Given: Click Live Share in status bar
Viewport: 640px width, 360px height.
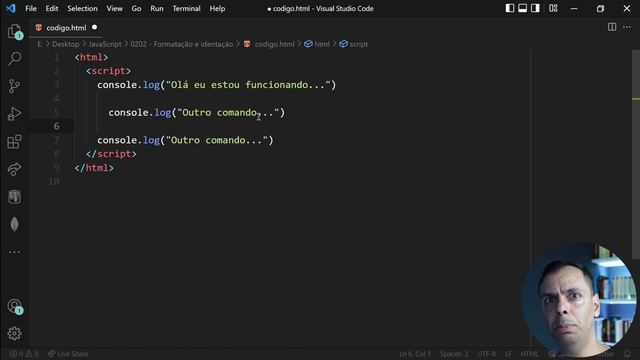Looking at the screenshot, I should tap(68, 353).
